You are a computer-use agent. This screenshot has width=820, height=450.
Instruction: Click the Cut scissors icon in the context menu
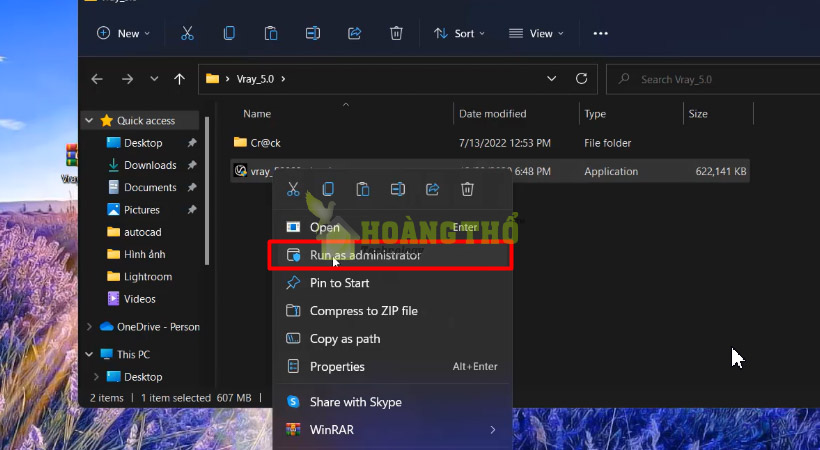pyautogui.click(x=293, y=189)
